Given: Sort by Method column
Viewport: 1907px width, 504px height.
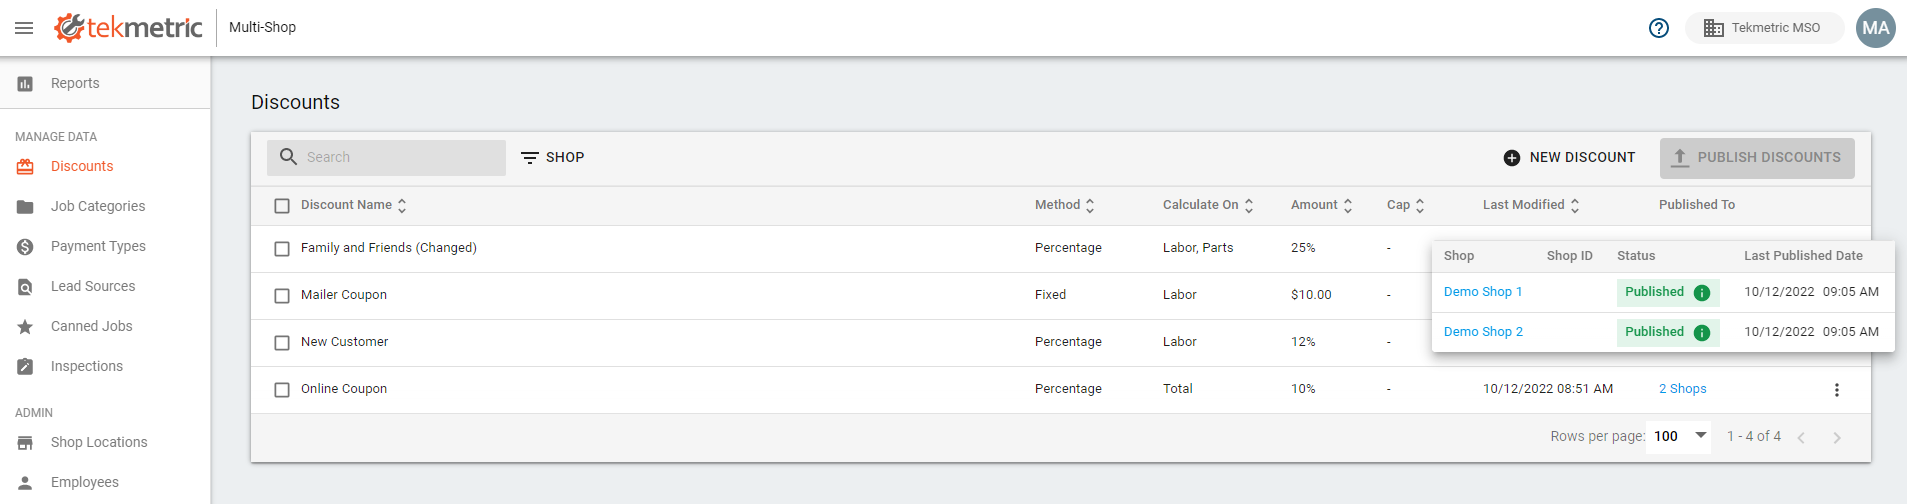Looking at the screenshot, I should tap(1065, 205).
